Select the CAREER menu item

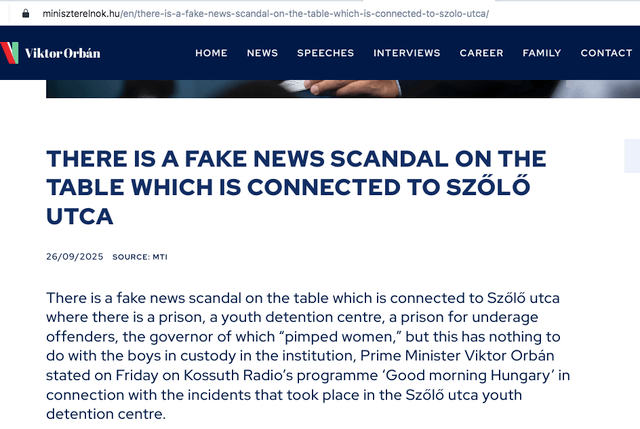tap(481, 53)
